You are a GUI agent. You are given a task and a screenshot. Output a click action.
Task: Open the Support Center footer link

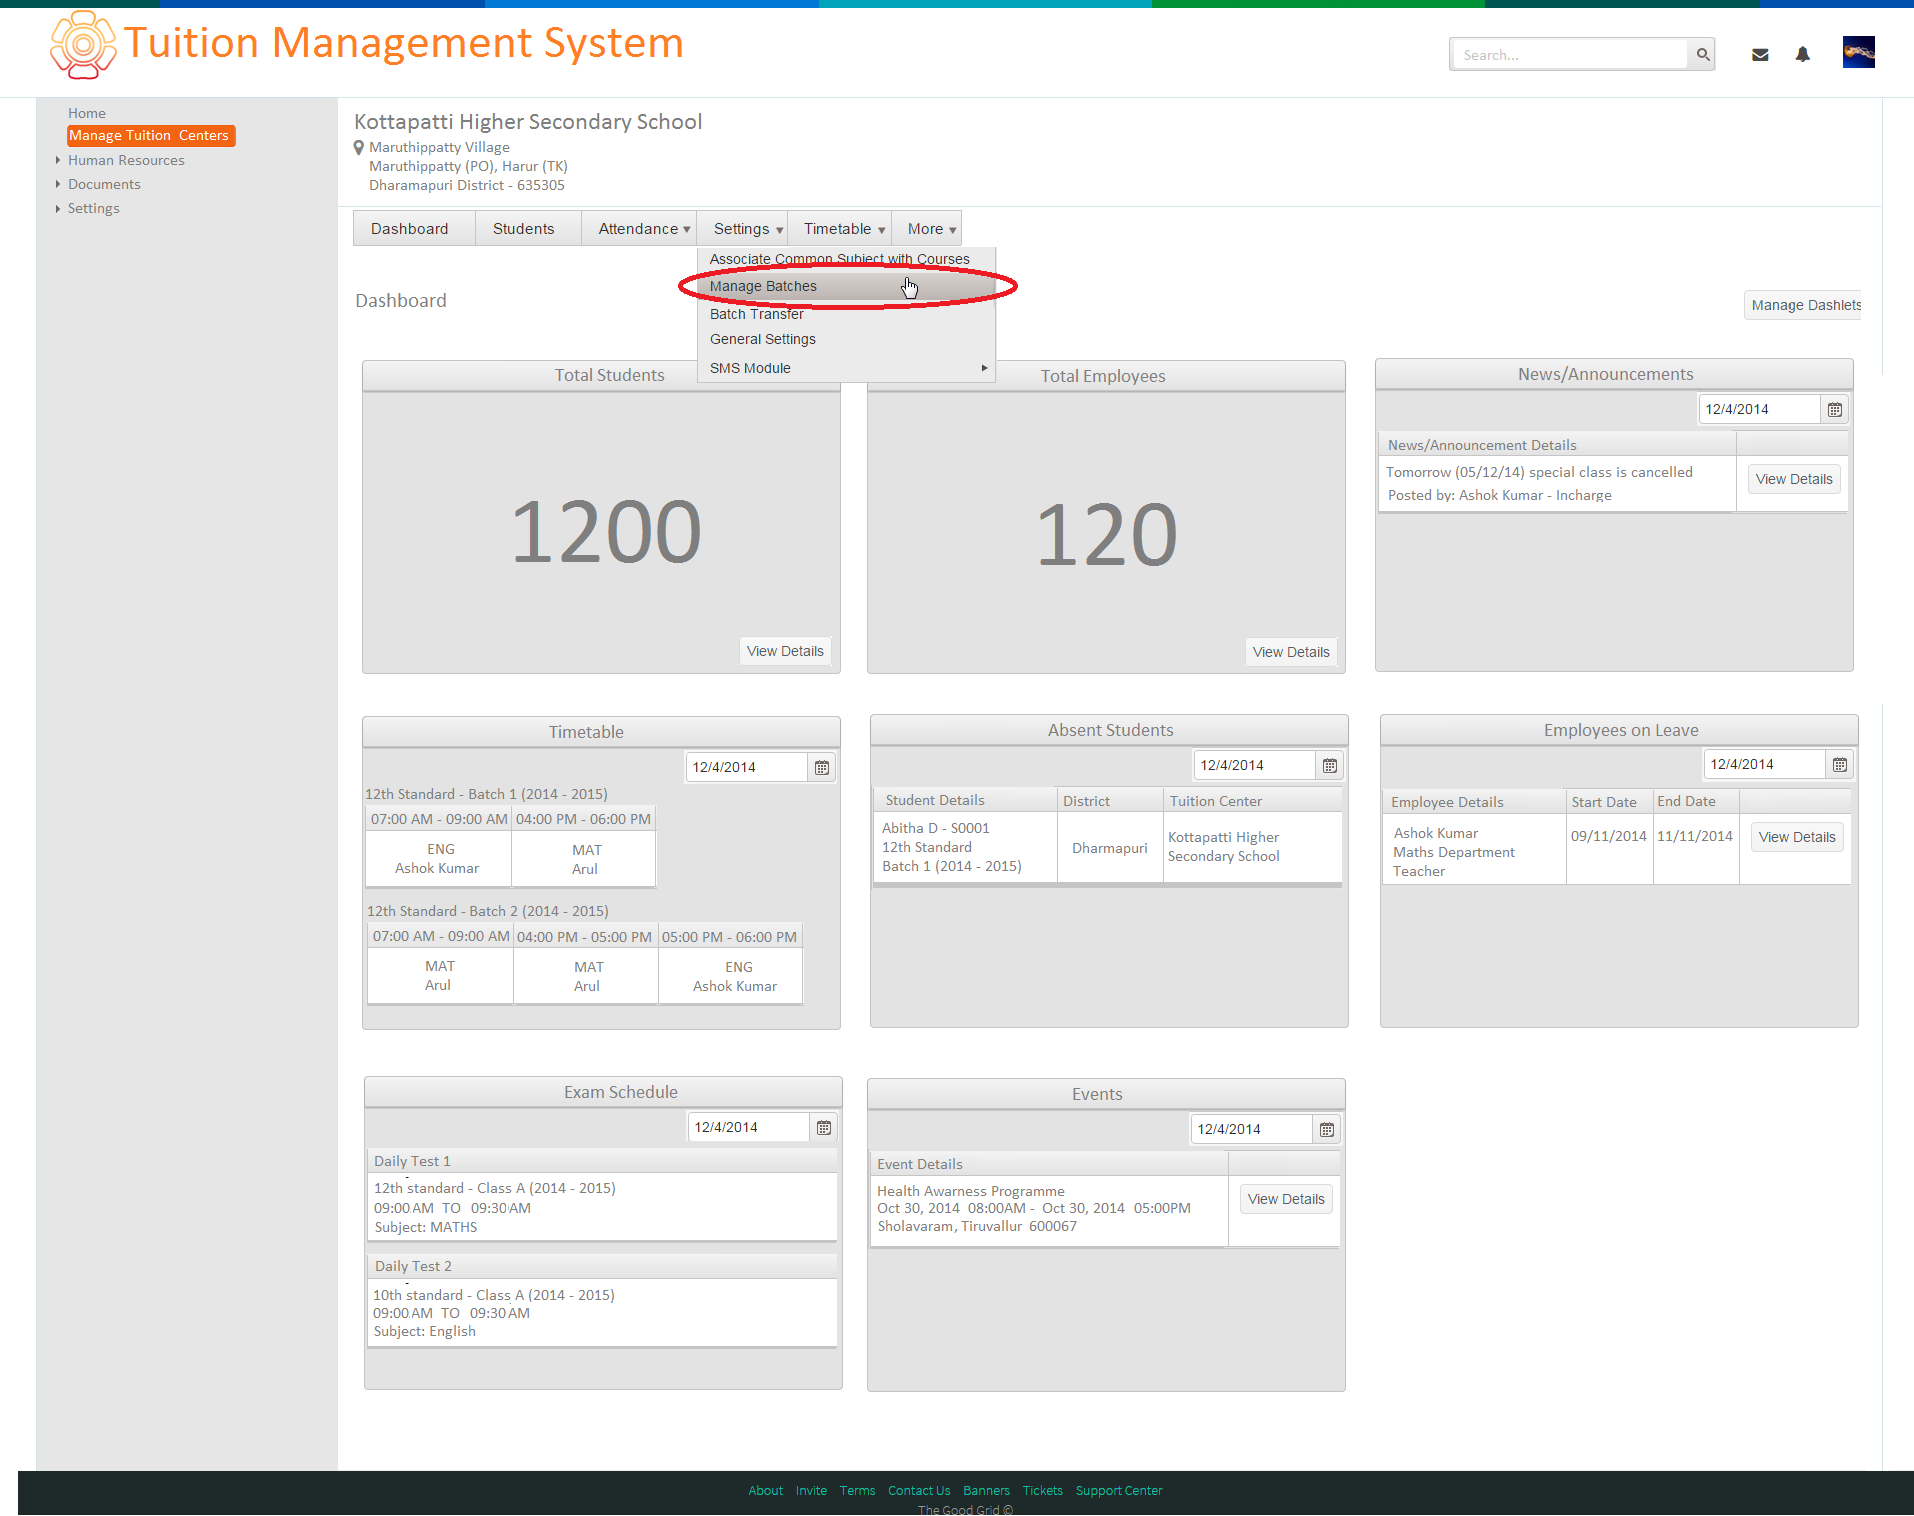pos(1119,1491)
